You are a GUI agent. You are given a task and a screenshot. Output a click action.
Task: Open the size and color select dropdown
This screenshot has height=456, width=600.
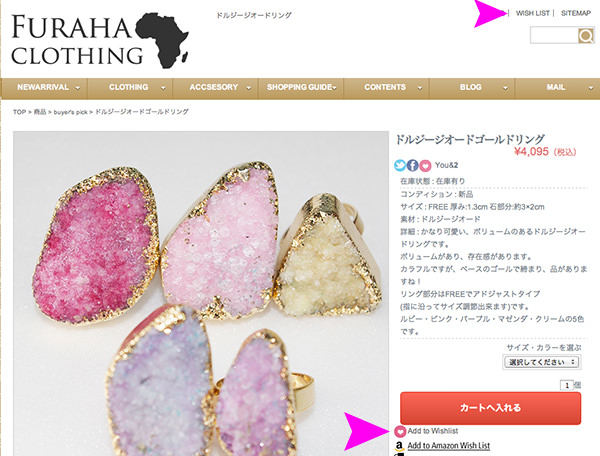[x=541, y=362]
